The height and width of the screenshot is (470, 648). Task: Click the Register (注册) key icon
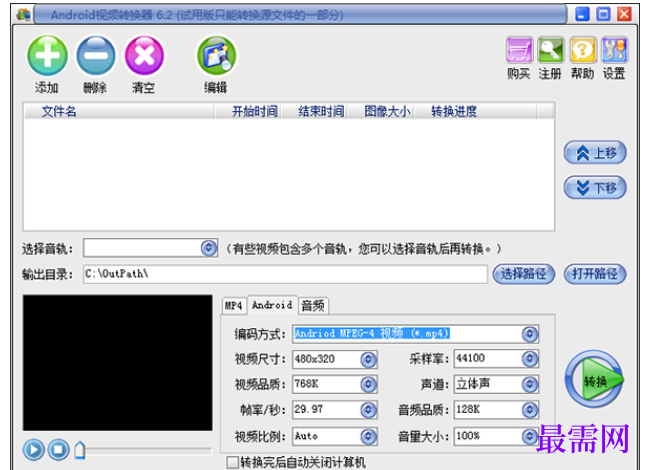tap(550, 50)
